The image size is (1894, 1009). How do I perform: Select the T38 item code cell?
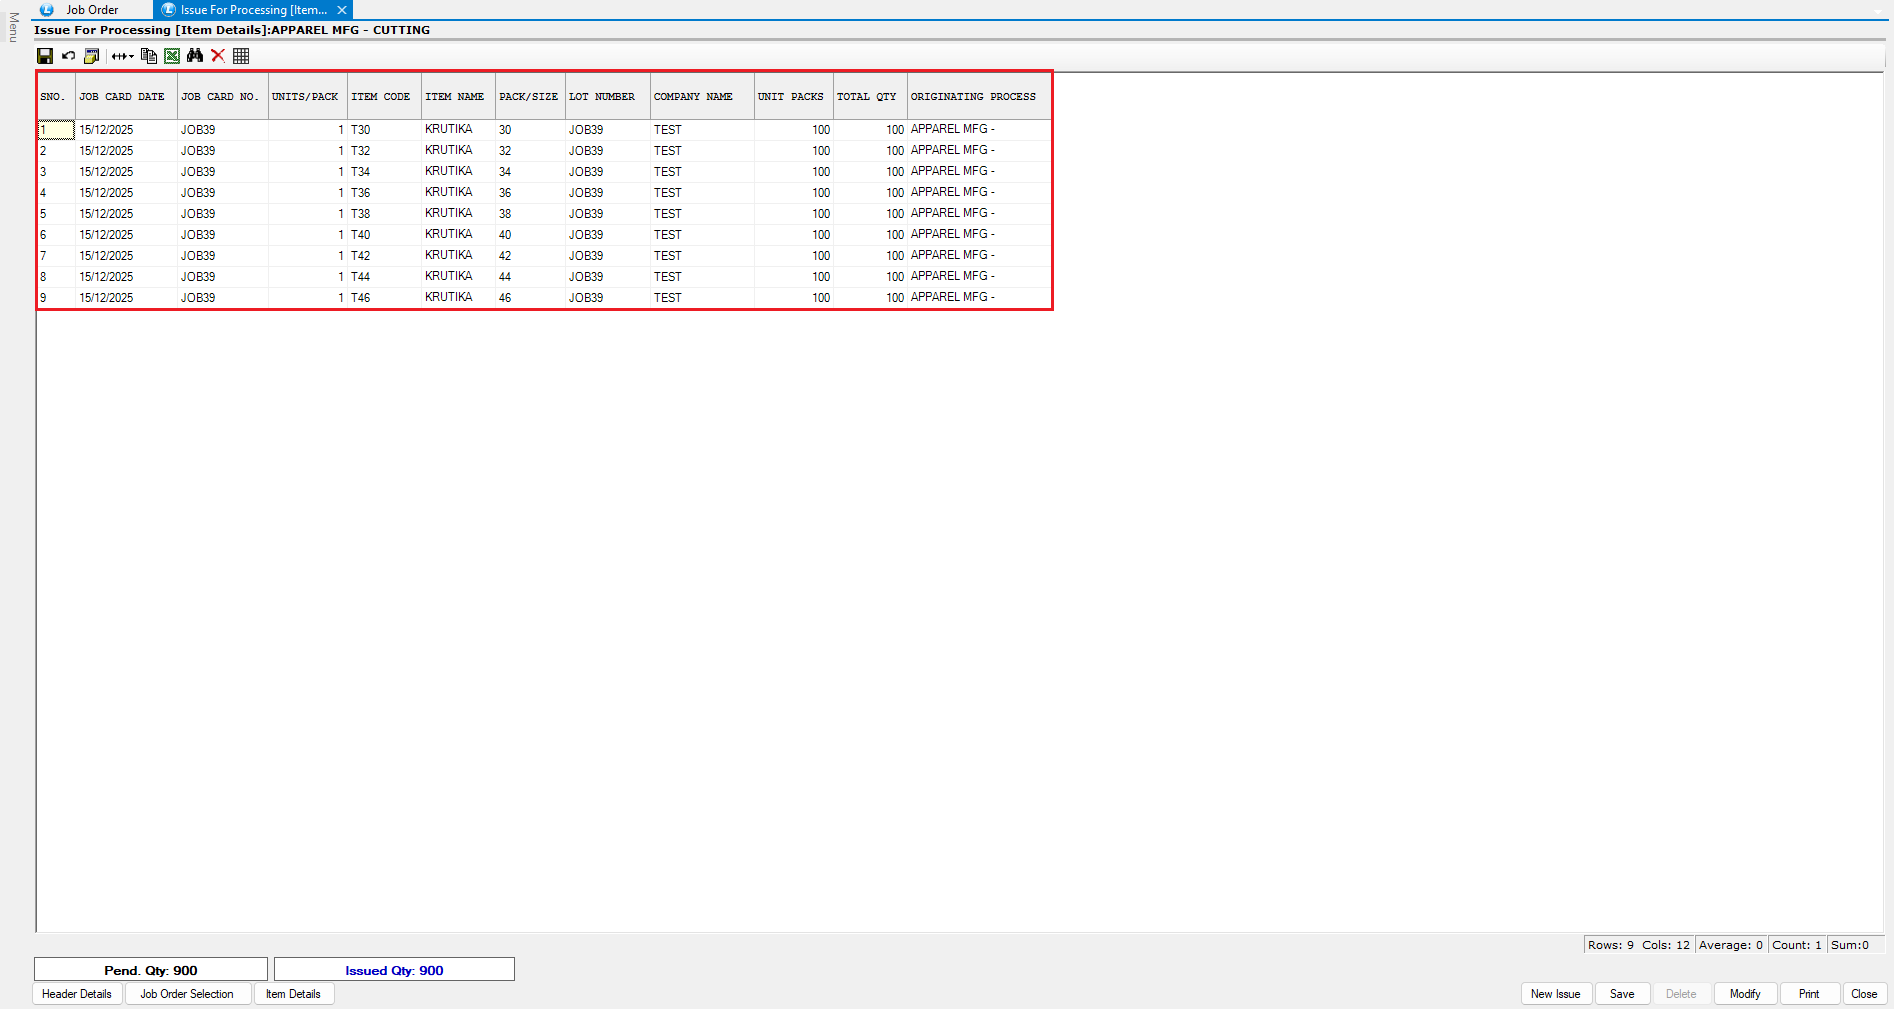361,214
